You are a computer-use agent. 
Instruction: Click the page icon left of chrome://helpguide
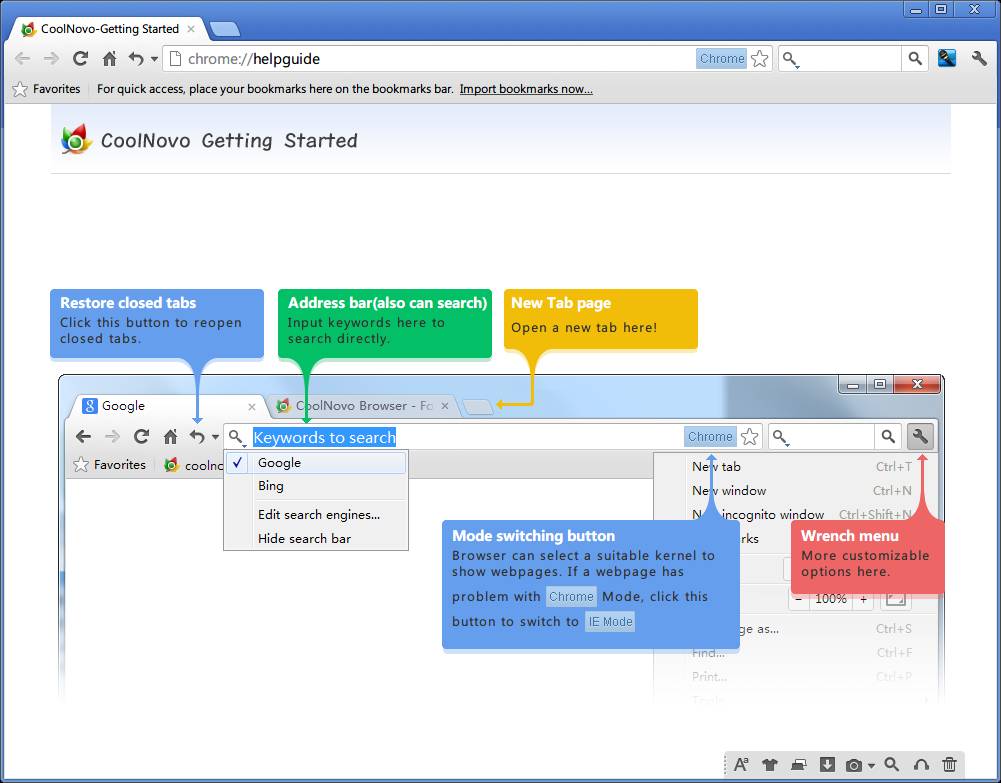pos(175,59)
